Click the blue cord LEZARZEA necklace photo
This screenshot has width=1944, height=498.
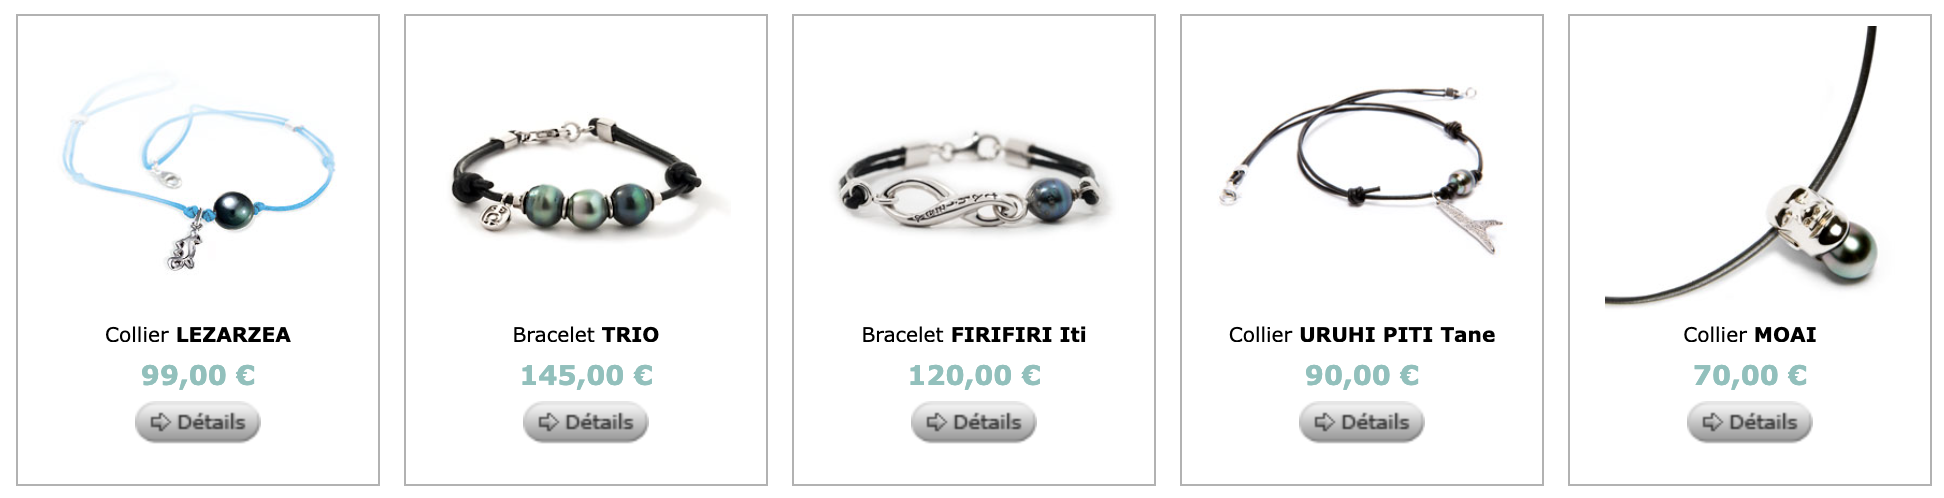[198, 166]
